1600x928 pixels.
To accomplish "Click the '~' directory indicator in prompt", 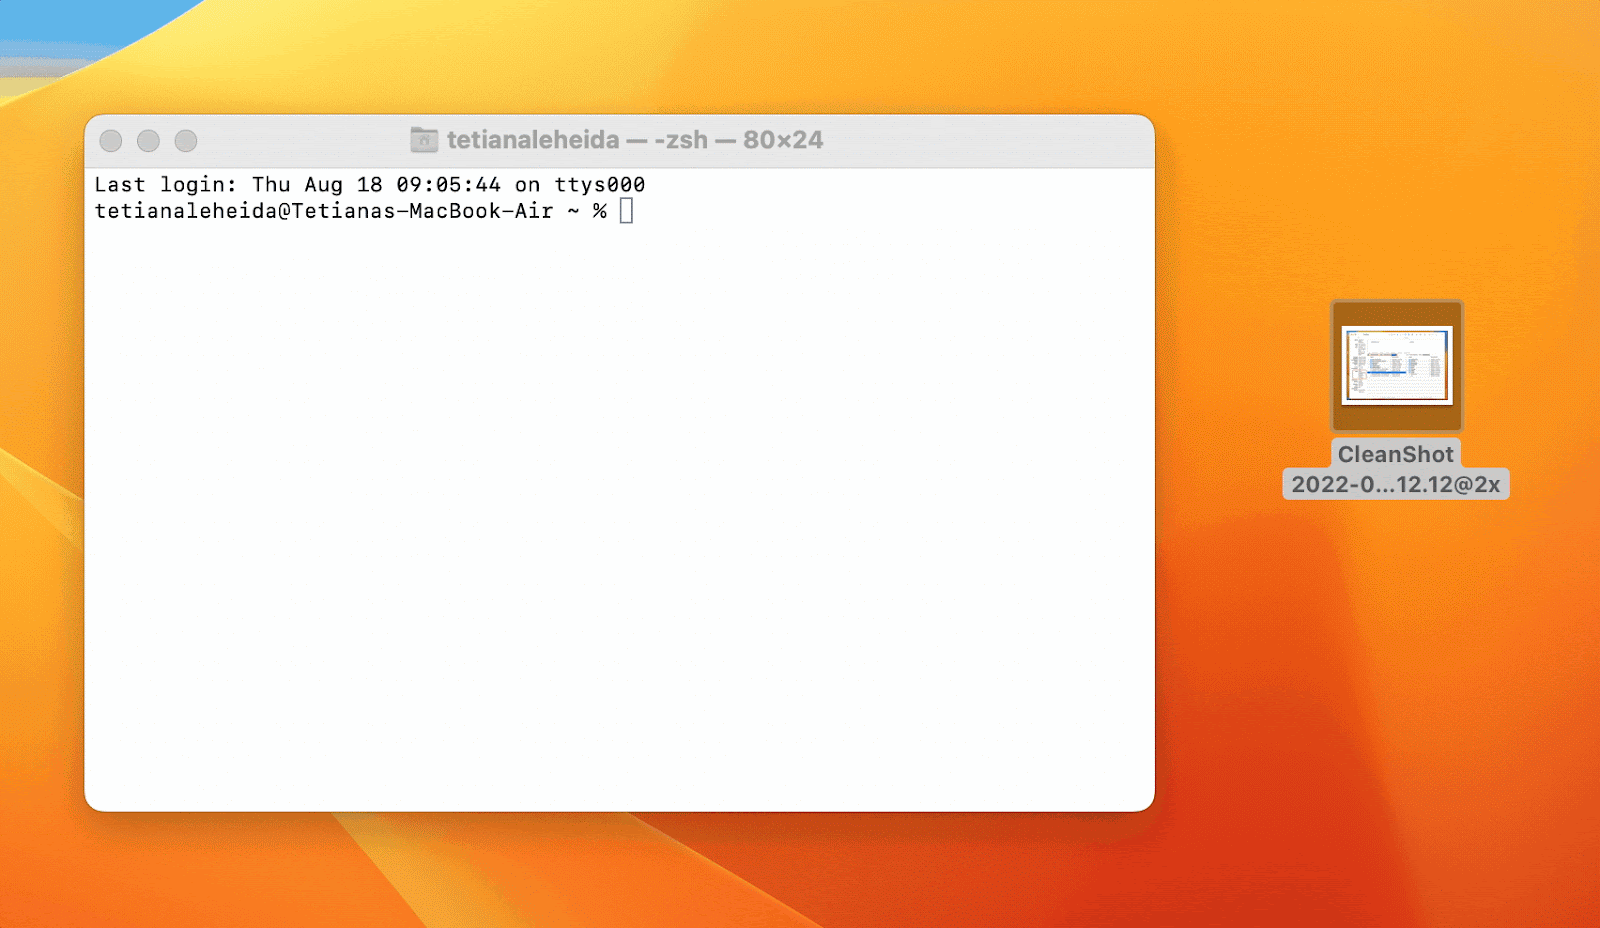I will click(573, 211).
